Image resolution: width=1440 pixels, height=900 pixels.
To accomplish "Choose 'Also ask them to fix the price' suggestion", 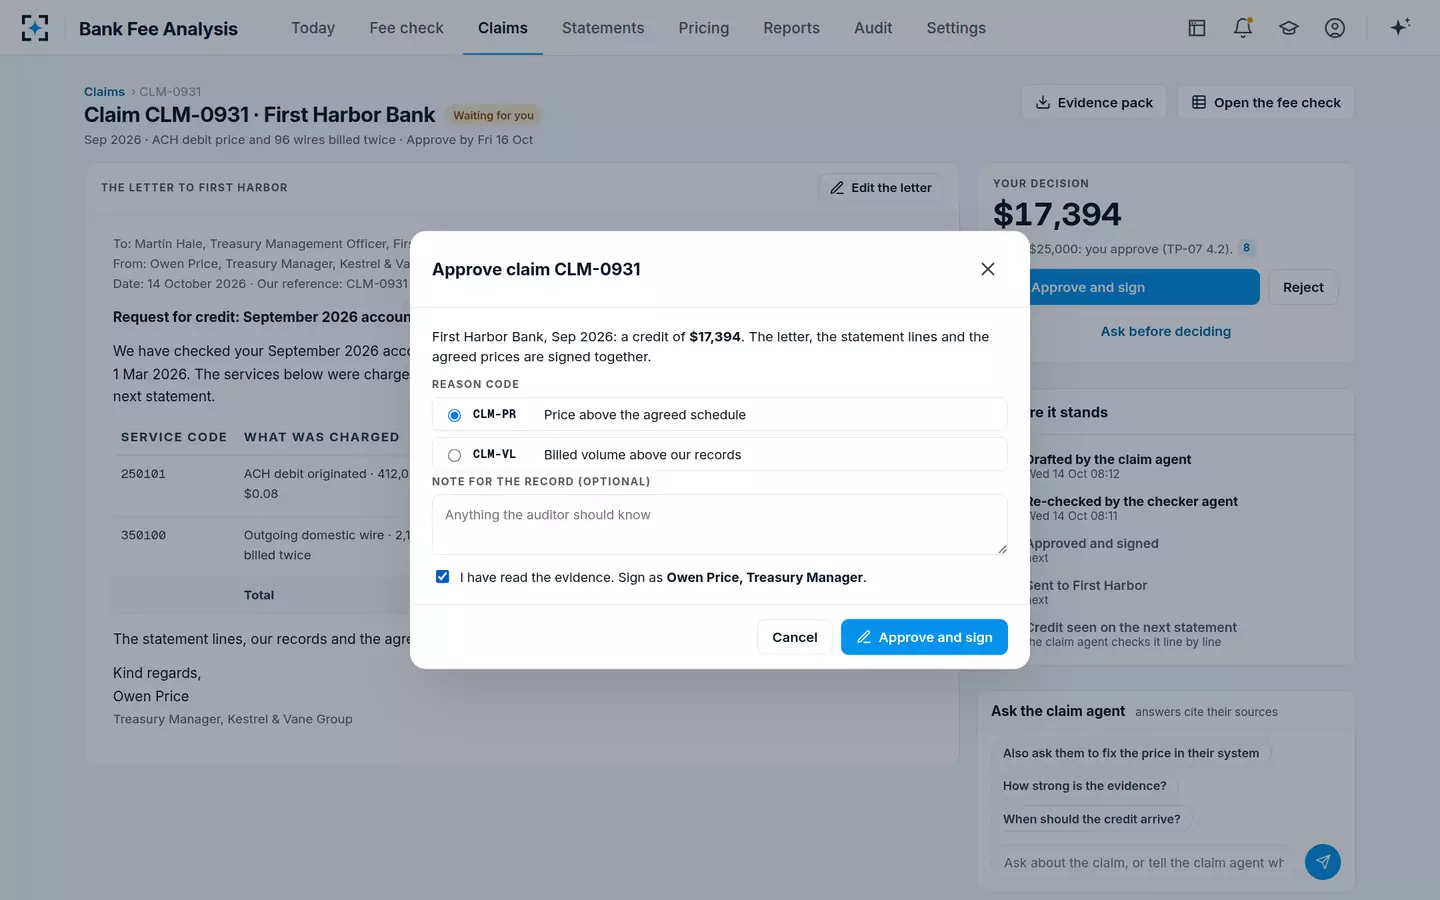I will [x=1131, y=753].
